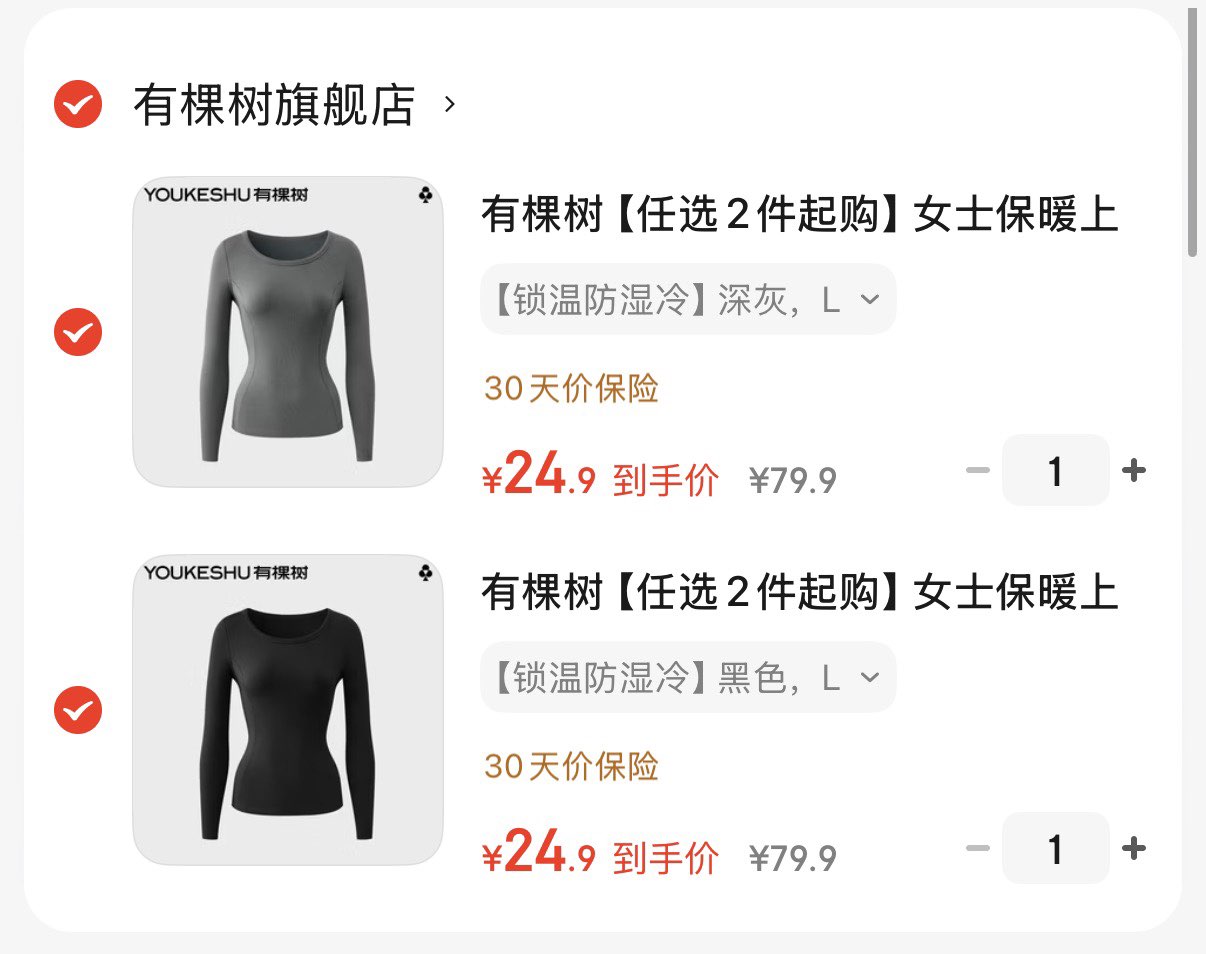Increase quantity of the 黑色 item with plus
1206x954 pixels.
click(x=1134, y=849)
